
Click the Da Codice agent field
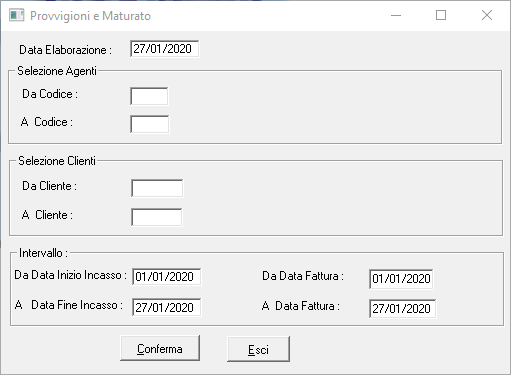[149, 96]
